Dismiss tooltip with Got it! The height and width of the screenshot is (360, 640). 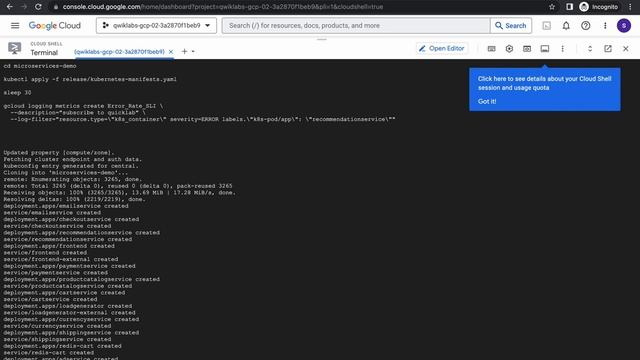point(487,101)
